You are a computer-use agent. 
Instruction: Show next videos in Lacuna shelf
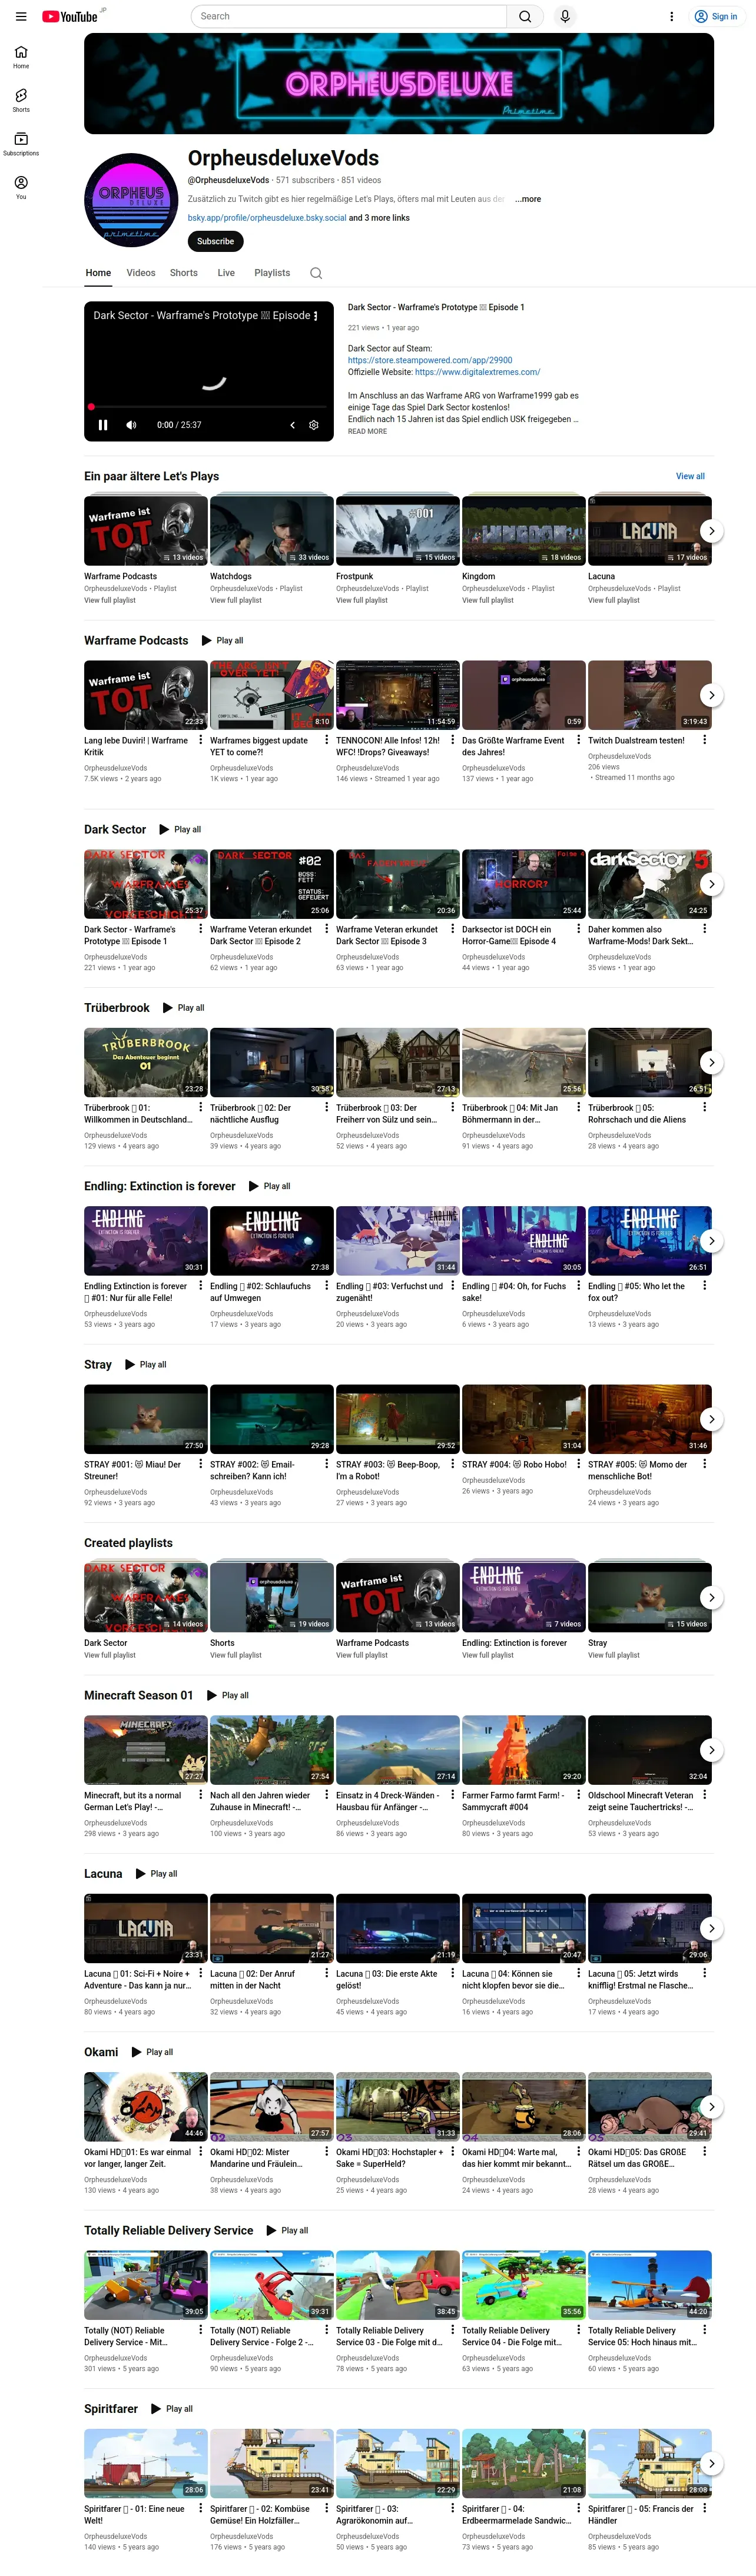711,1928
